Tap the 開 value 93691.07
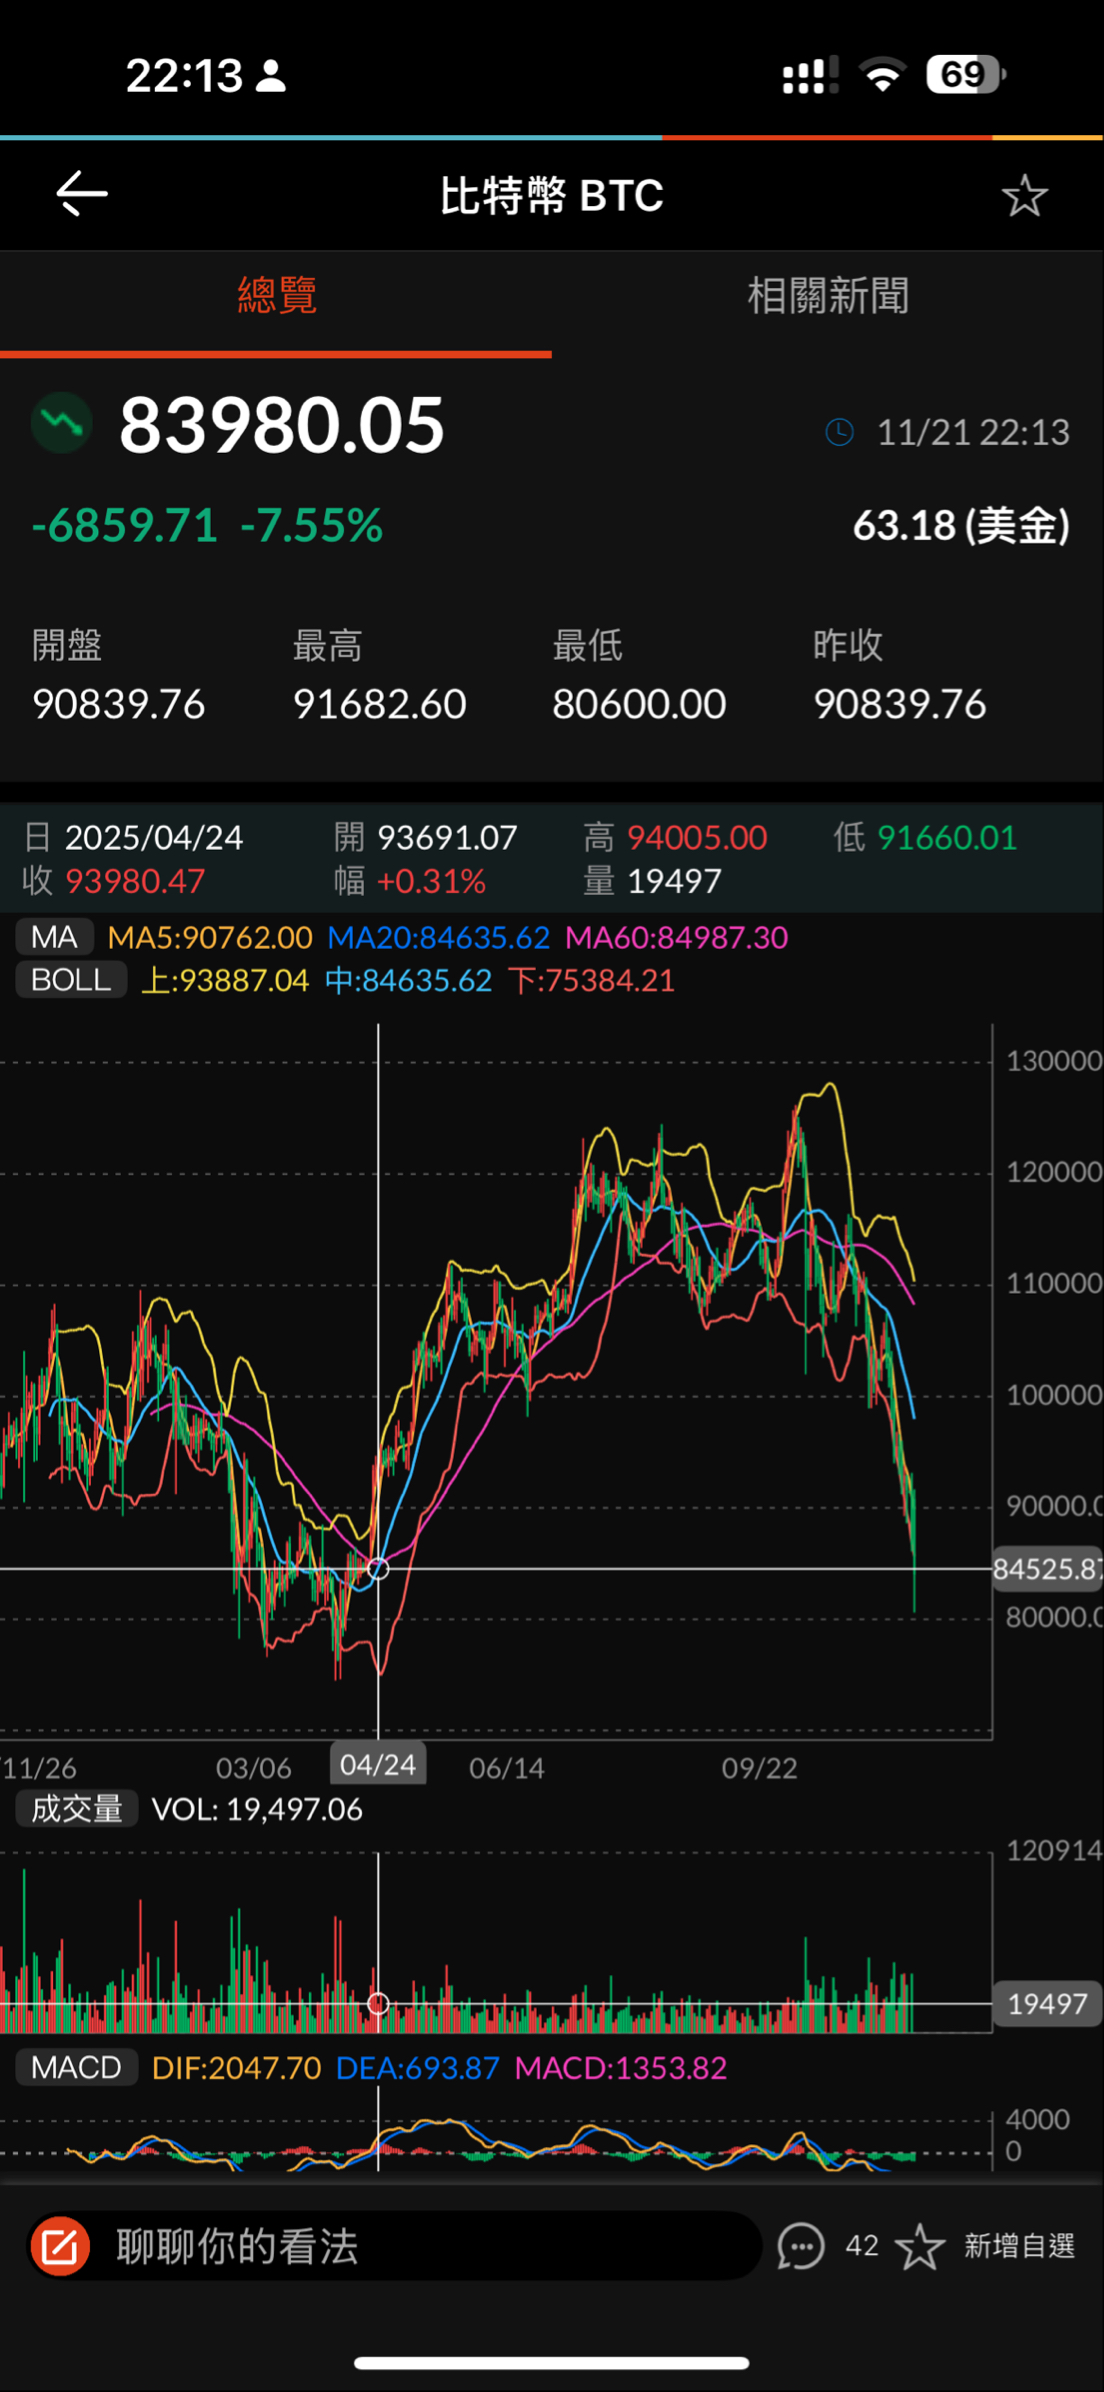The image size is (1104, 2392). (x=447, y=837)
